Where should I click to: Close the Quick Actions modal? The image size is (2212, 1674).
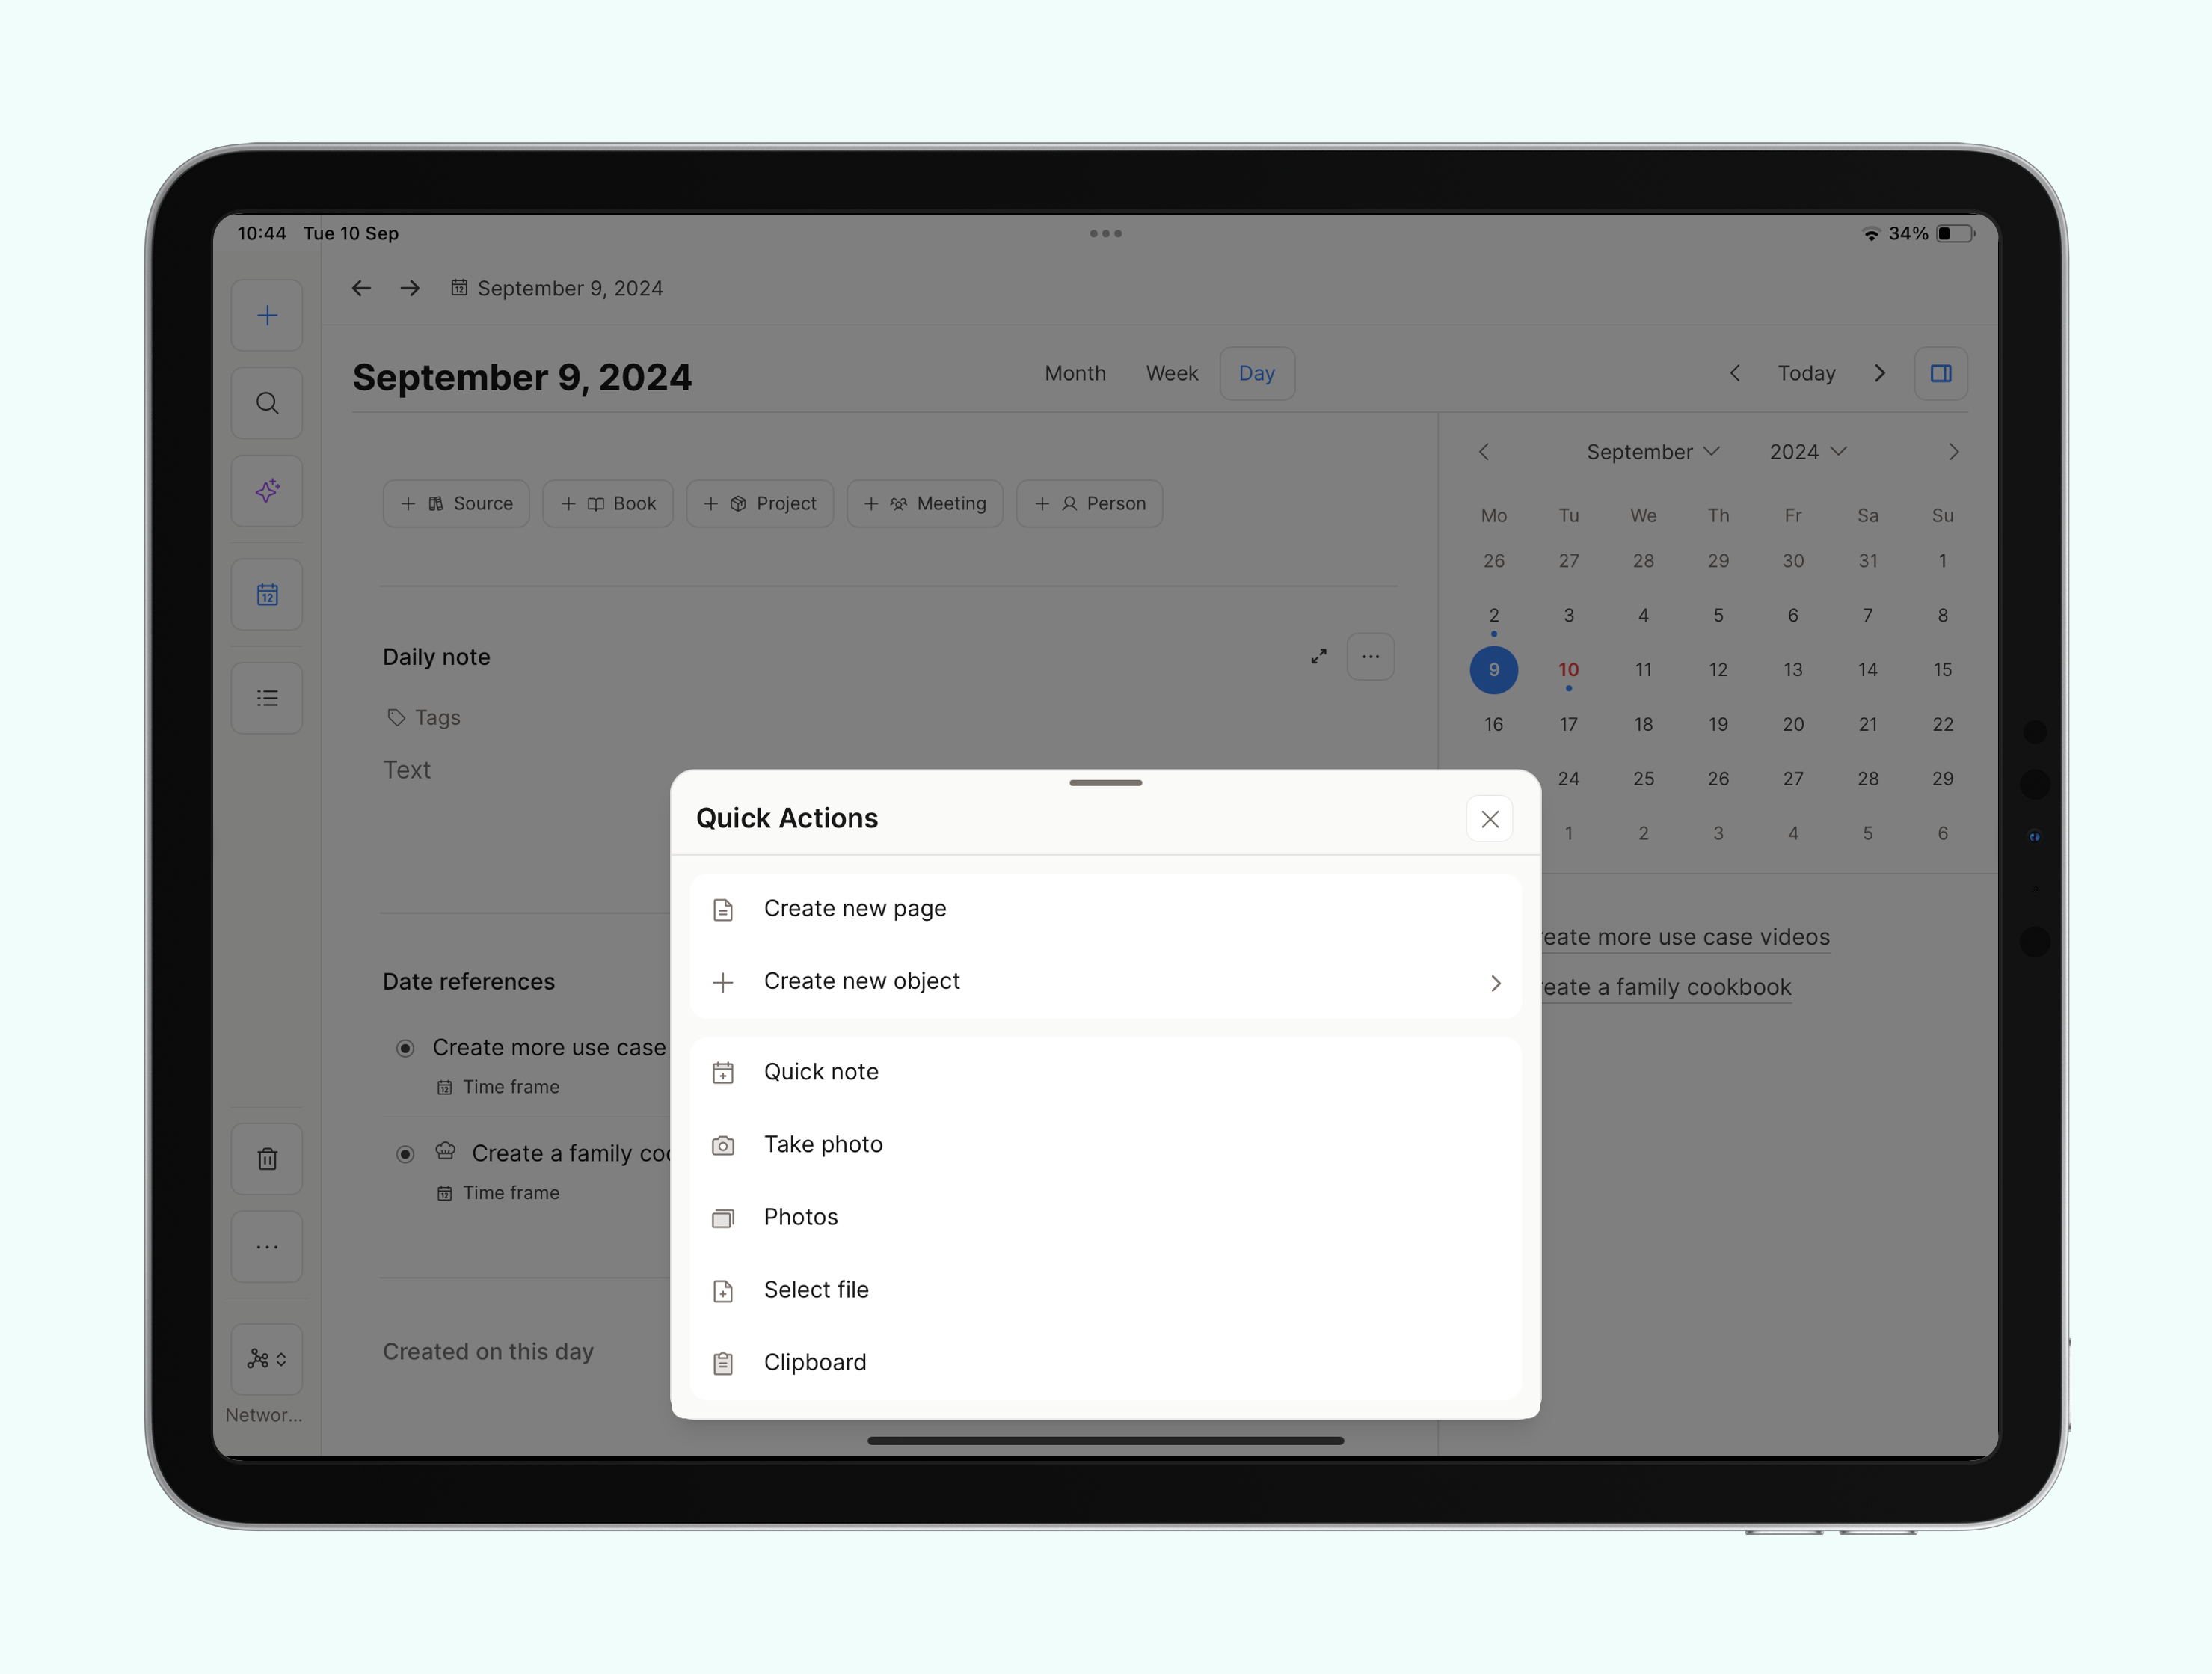point(1490,818)
